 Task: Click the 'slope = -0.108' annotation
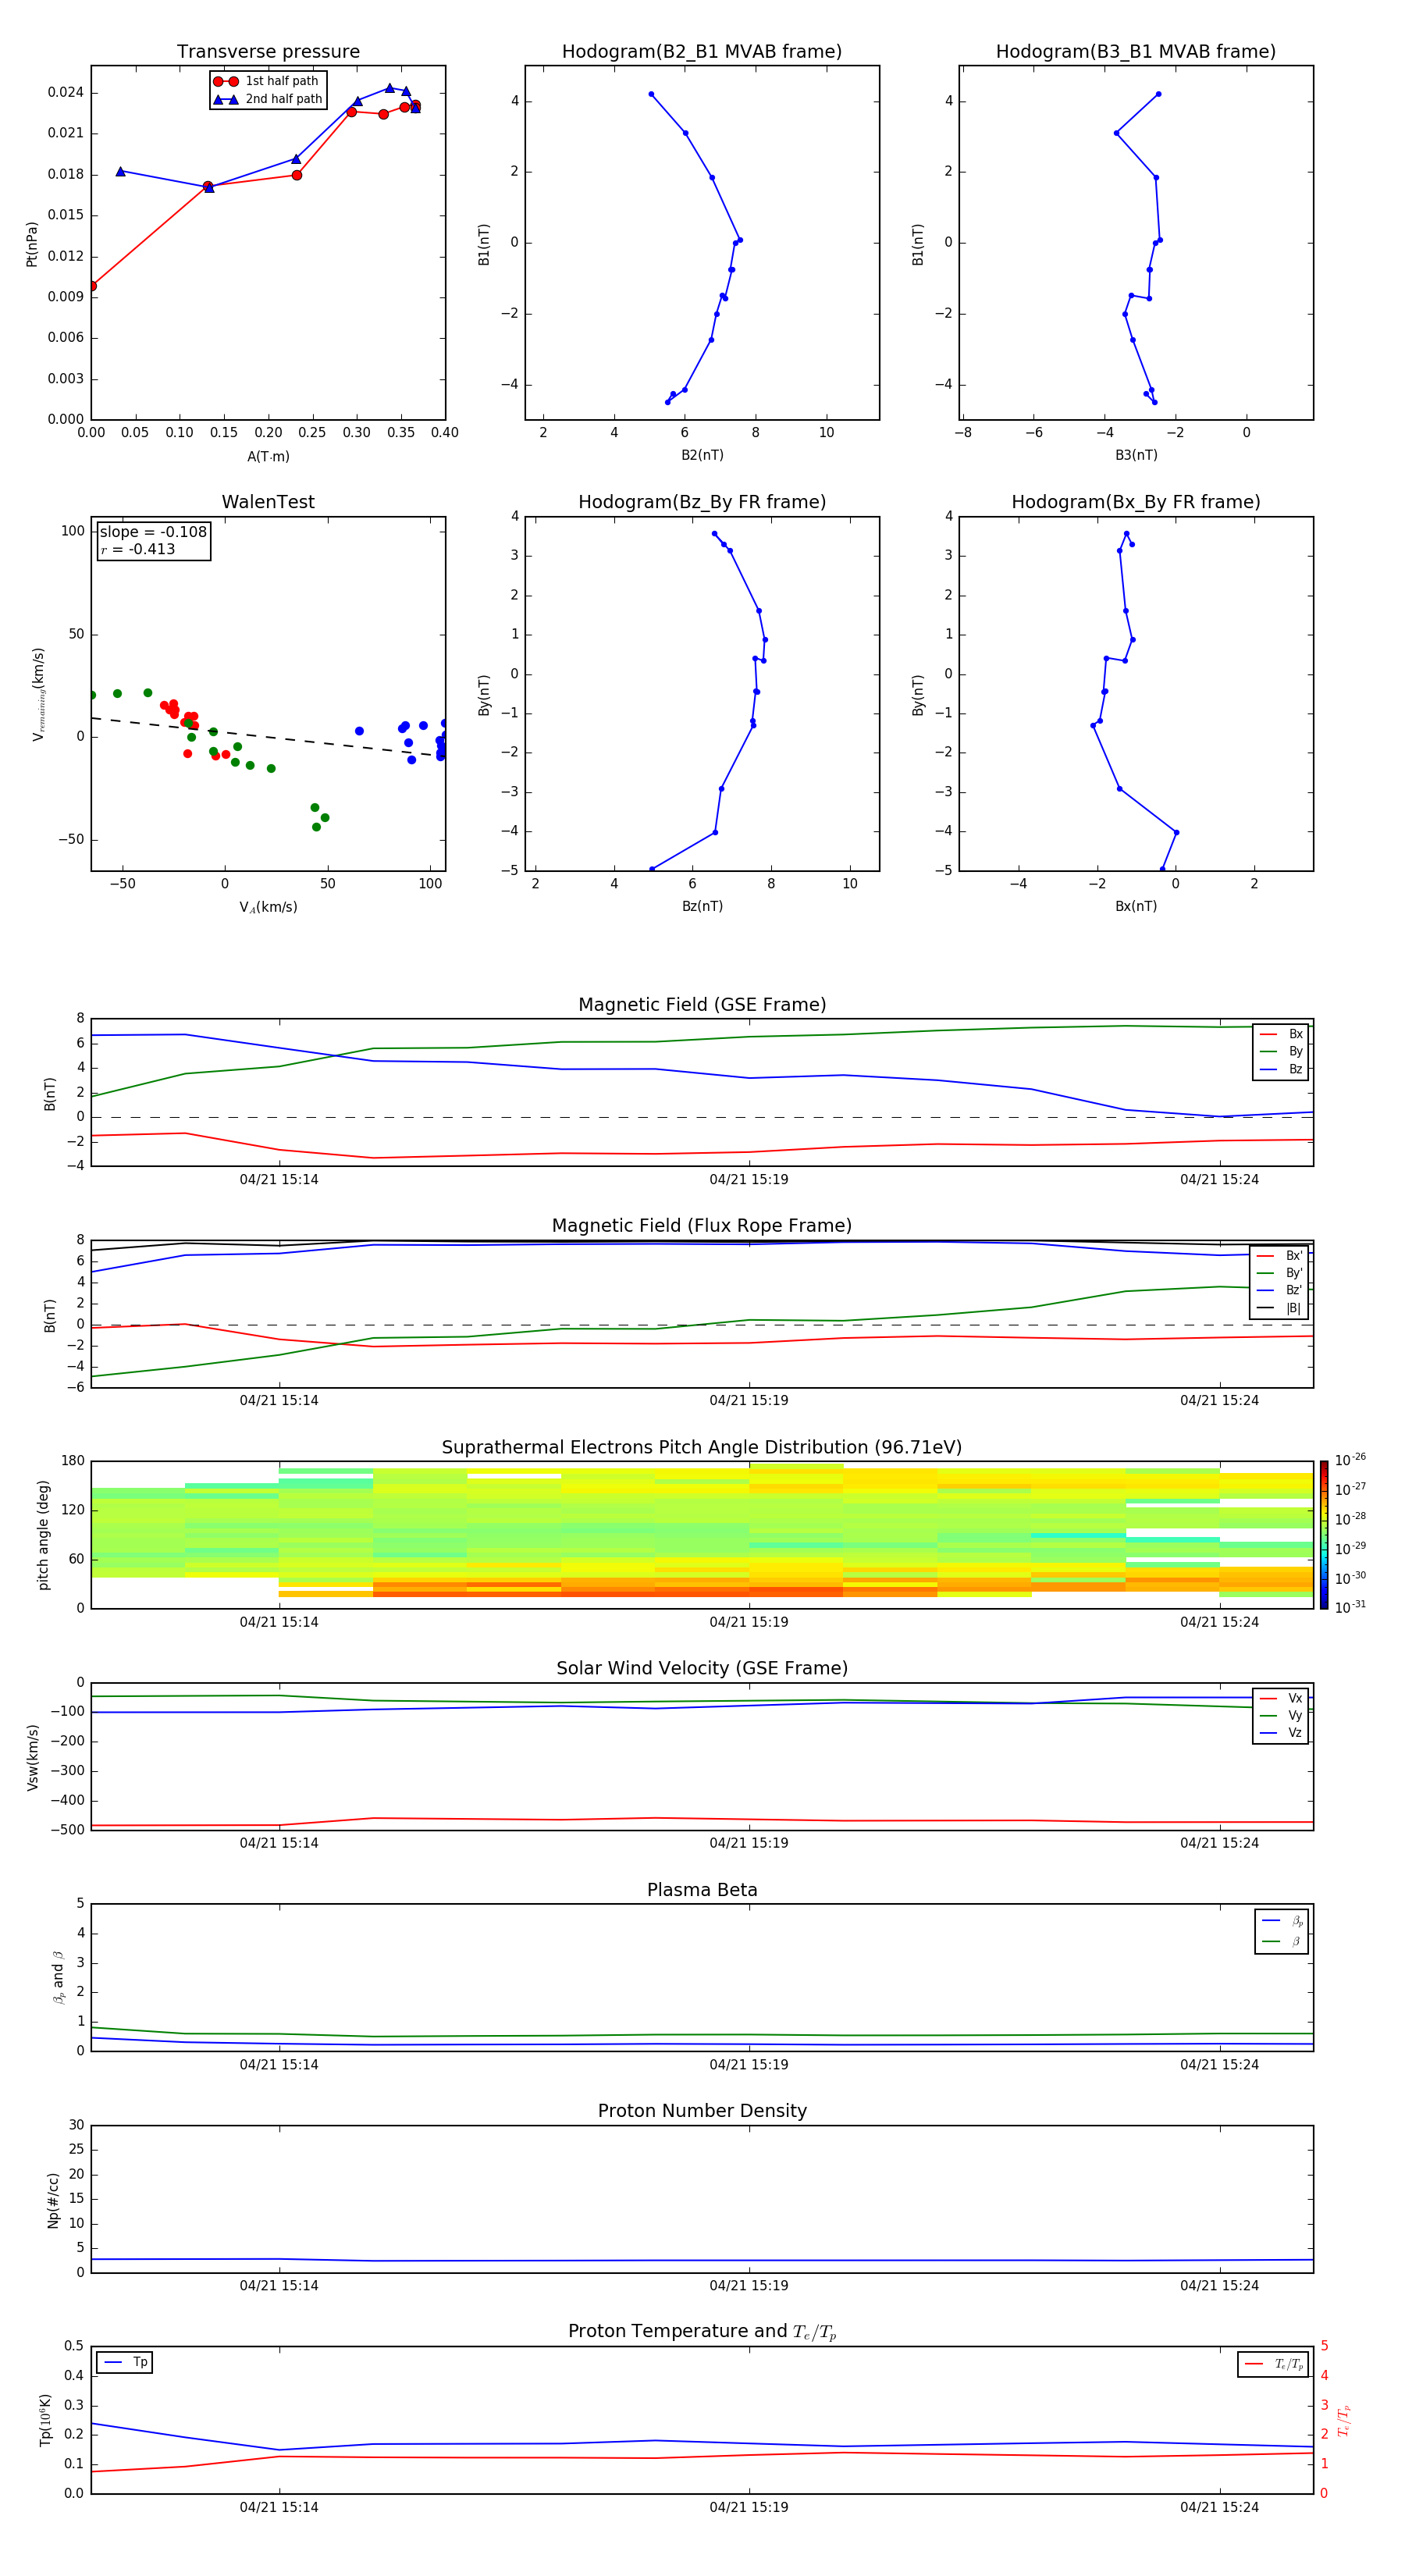coord(153,532)
